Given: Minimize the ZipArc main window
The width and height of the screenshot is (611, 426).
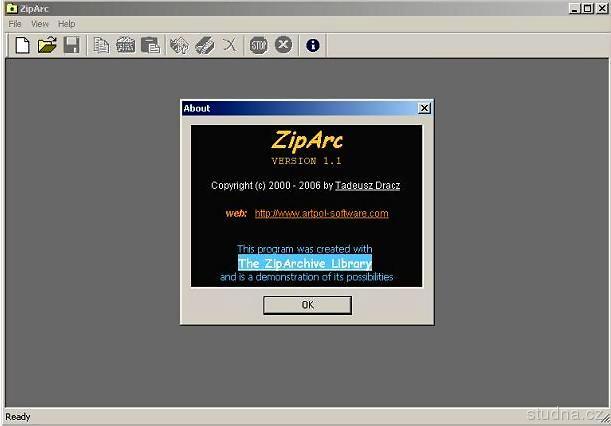Looking at the screenshot, I should coord(574,8).
